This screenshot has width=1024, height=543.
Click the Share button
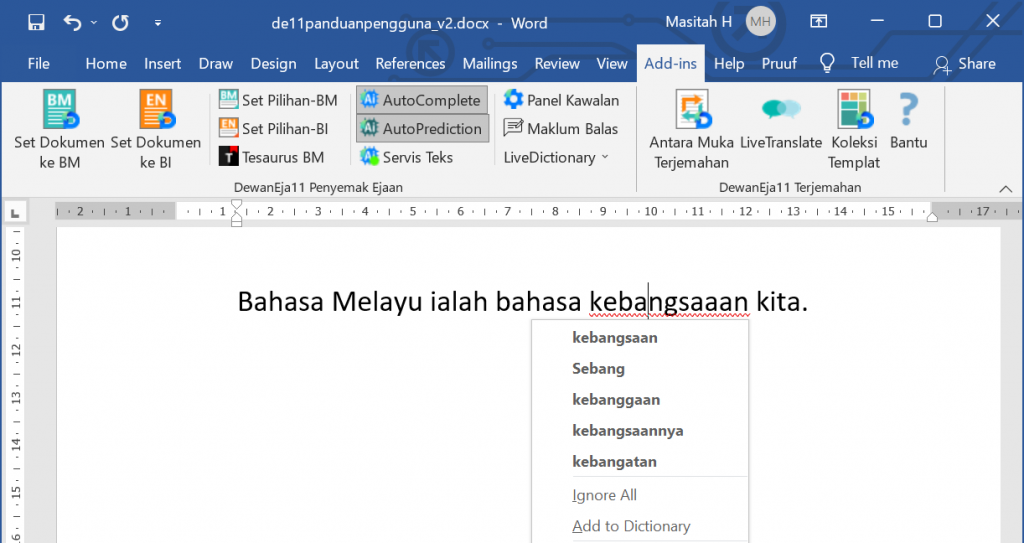click(x=964, y=63)
